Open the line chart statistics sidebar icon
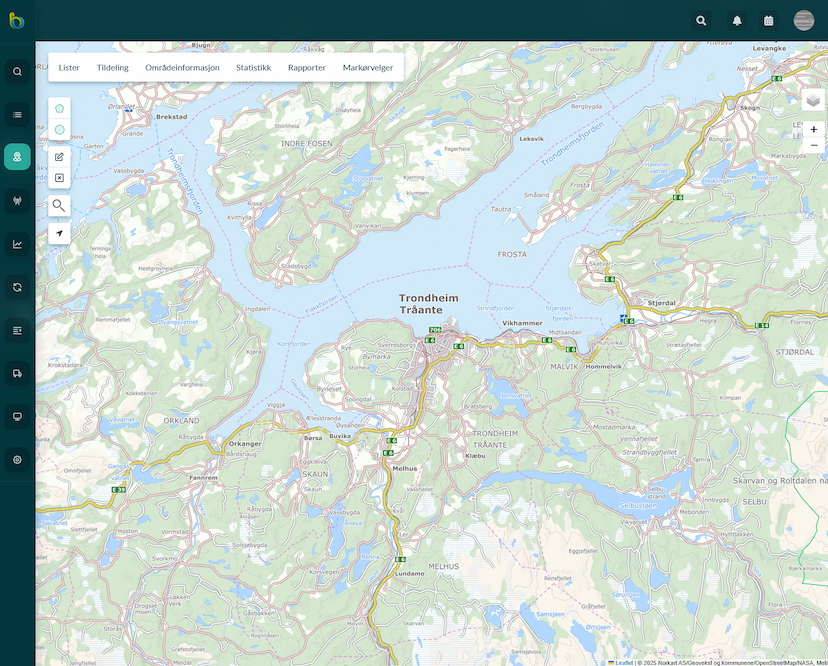This screenshot has width=828, height=666. click(x=17, y=244)
